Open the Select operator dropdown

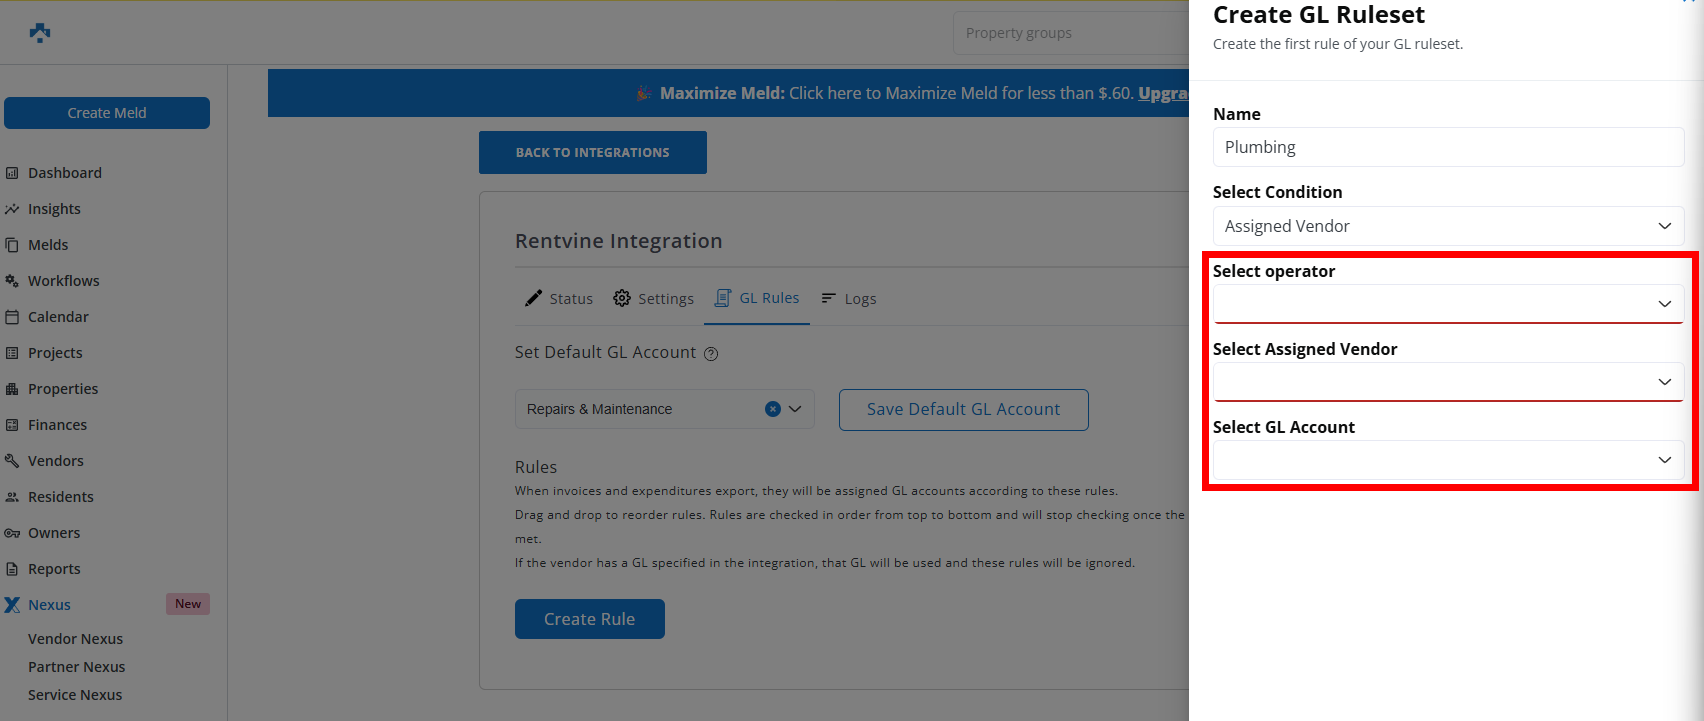click(x=1447, y=304)
